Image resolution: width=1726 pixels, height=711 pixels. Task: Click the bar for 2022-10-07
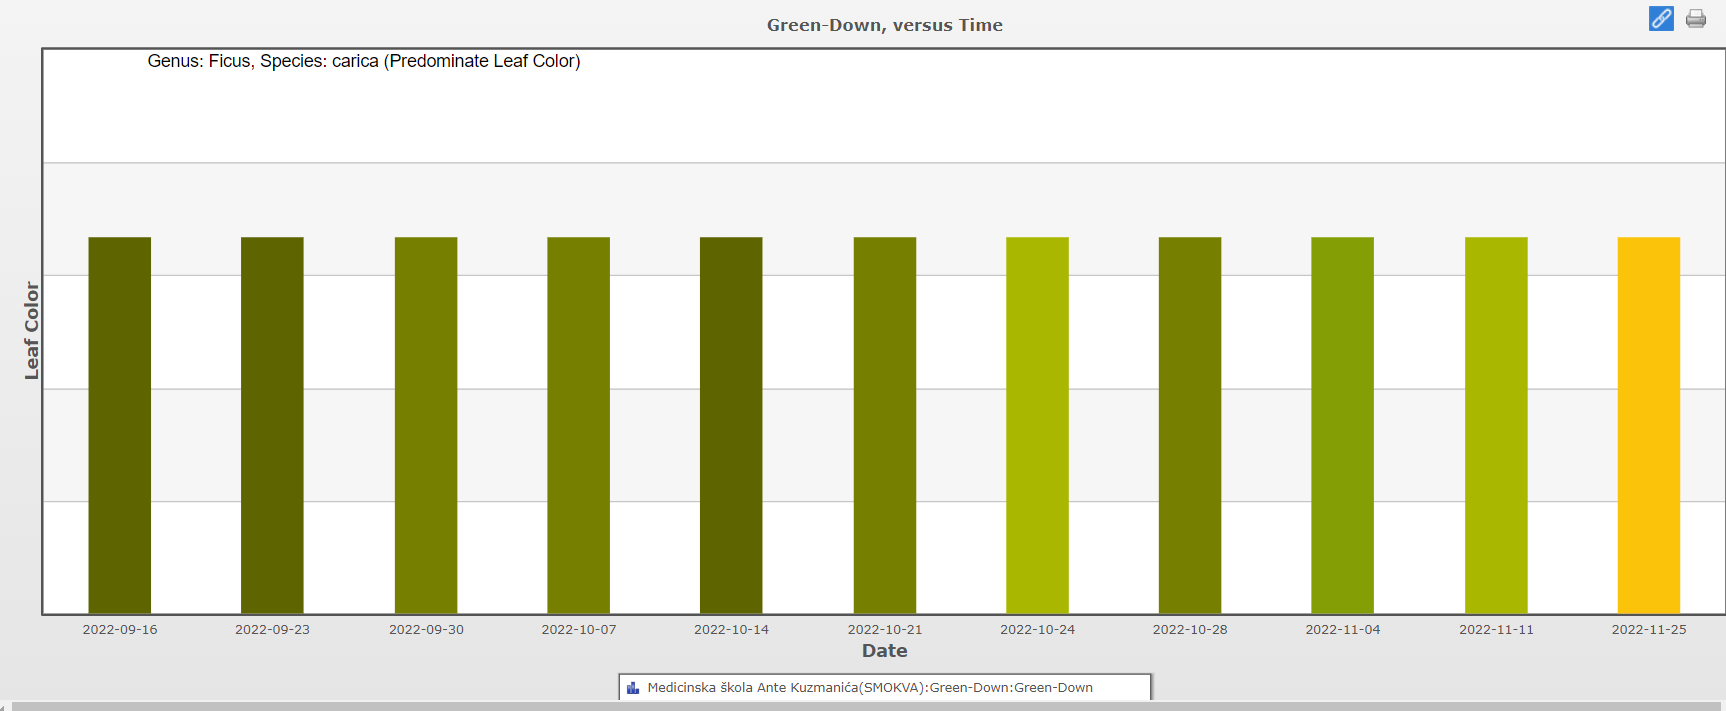point(578,425)
